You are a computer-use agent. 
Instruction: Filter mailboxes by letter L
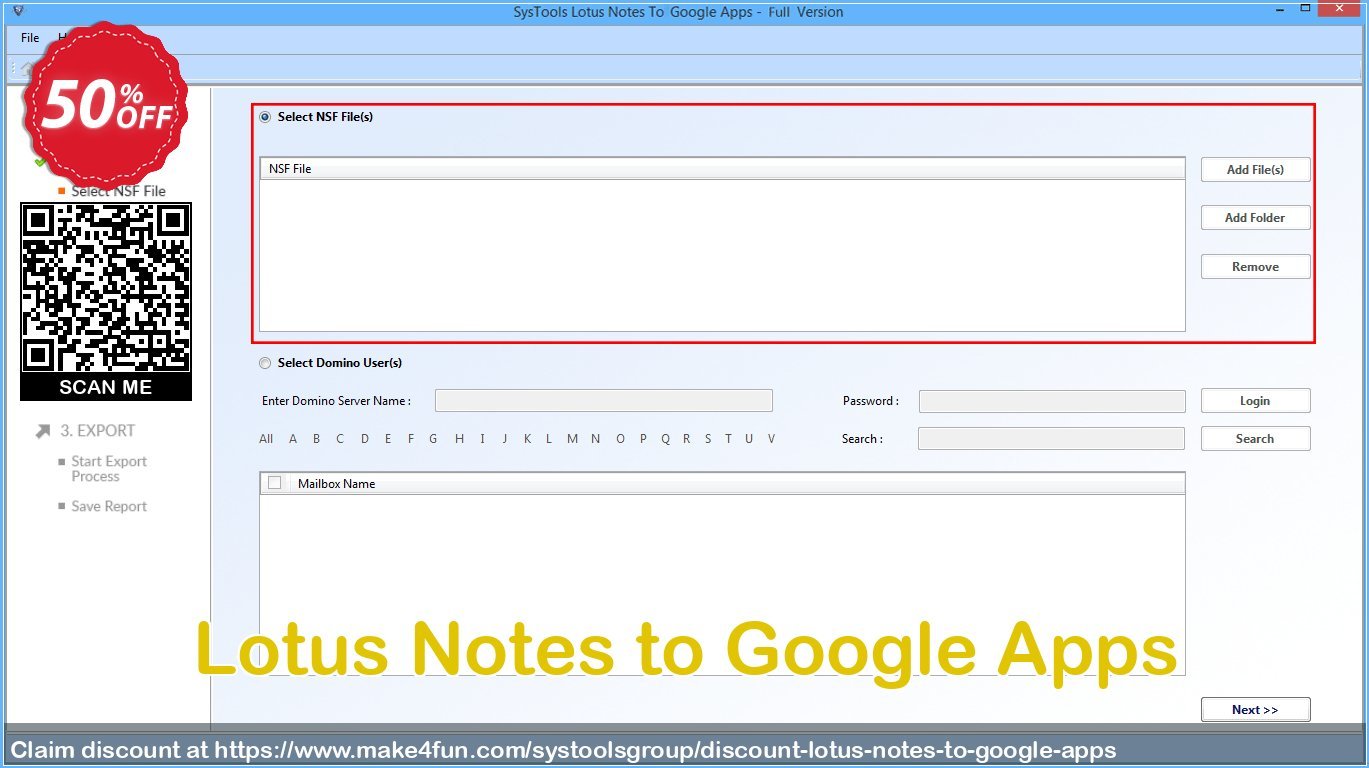549,439
